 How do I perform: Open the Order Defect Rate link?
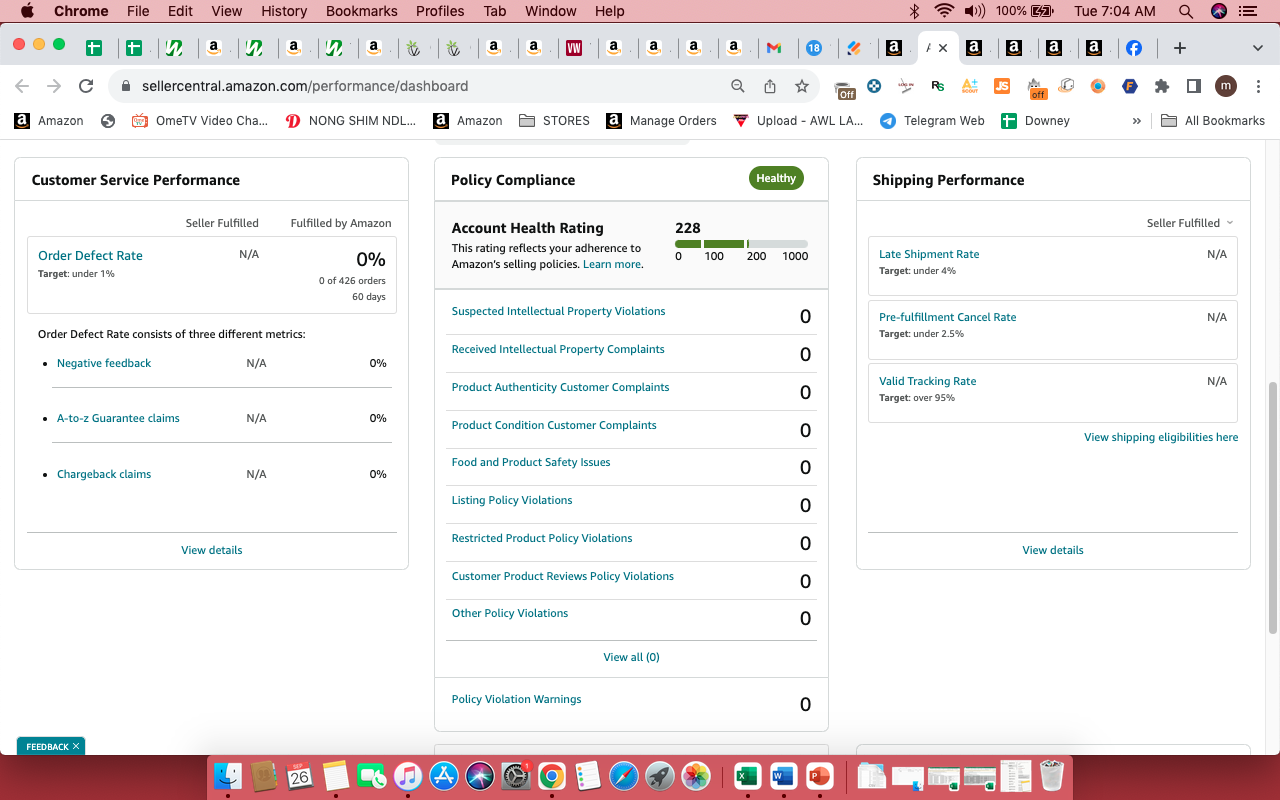coord(90,255)
